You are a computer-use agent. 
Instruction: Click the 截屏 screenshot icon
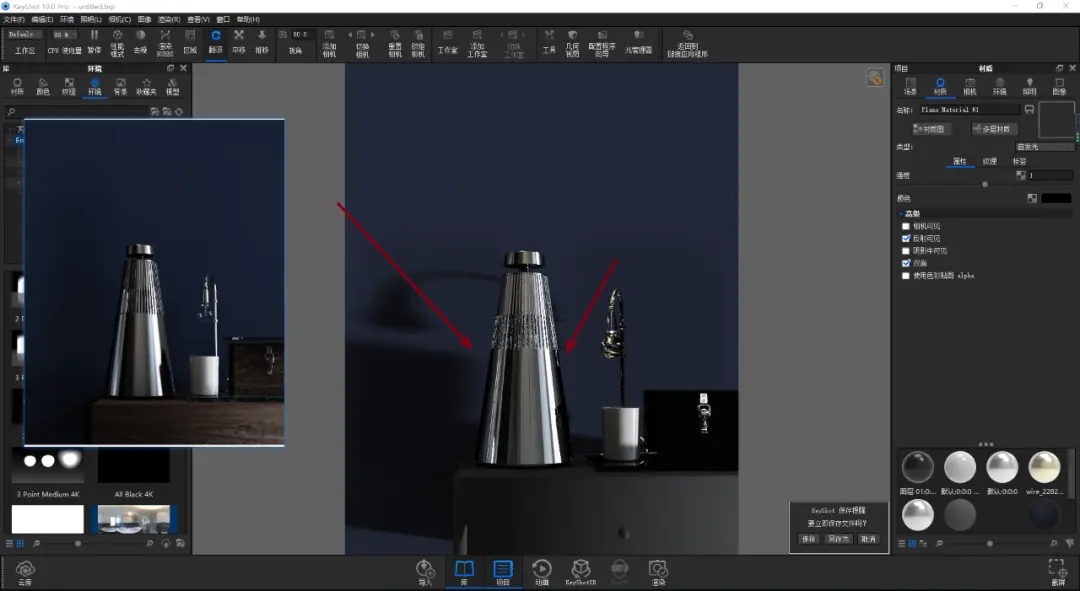(1058, 572)
